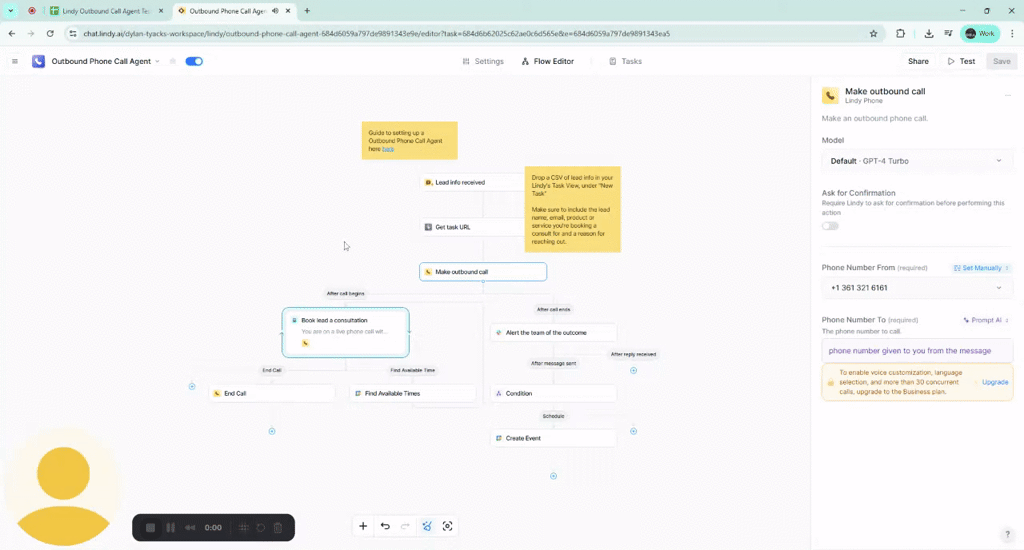Click the auto-arrange magic icon

[427, 526]
